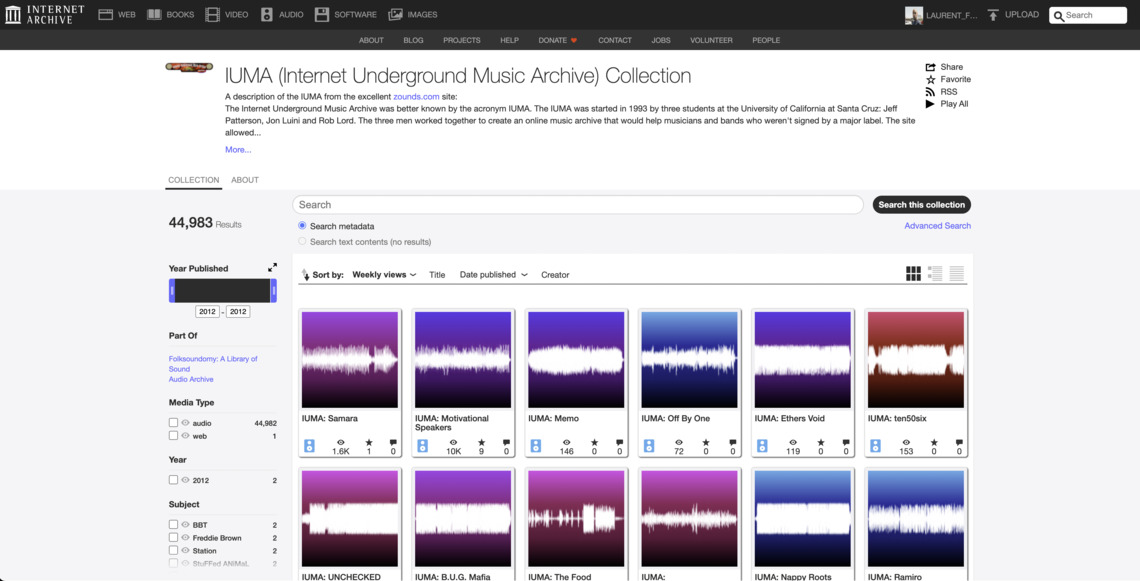Viewport: 1140px width, 581px height.
Task: Follow the zounds.com link
Action: (416, 97)
